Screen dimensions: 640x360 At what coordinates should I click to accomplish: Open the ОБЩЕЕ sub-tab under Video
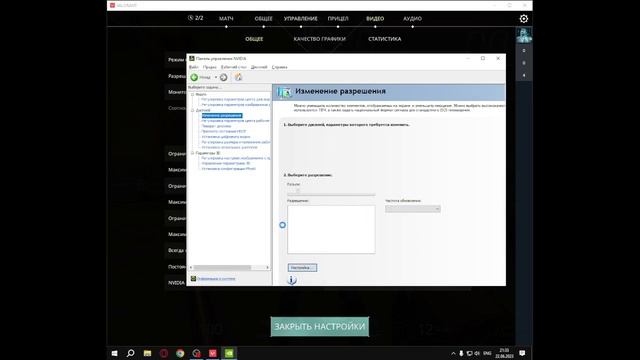pyautogui.click(x=254, y=39)
